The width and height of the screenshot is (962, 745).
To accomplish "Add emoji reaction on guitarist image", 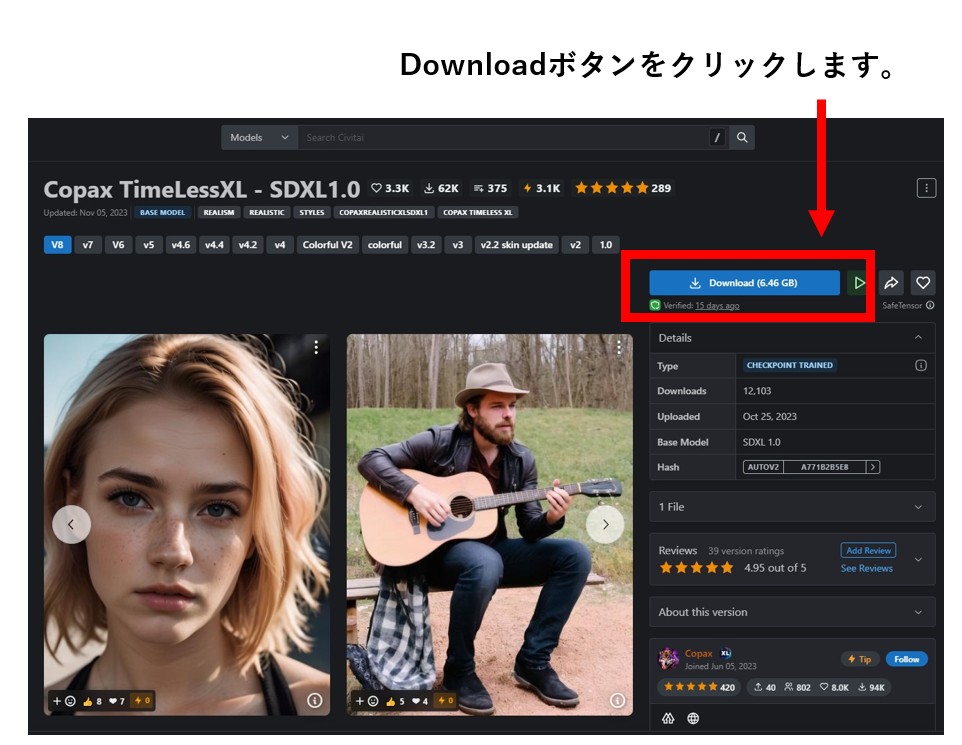I will pos(367,701).
